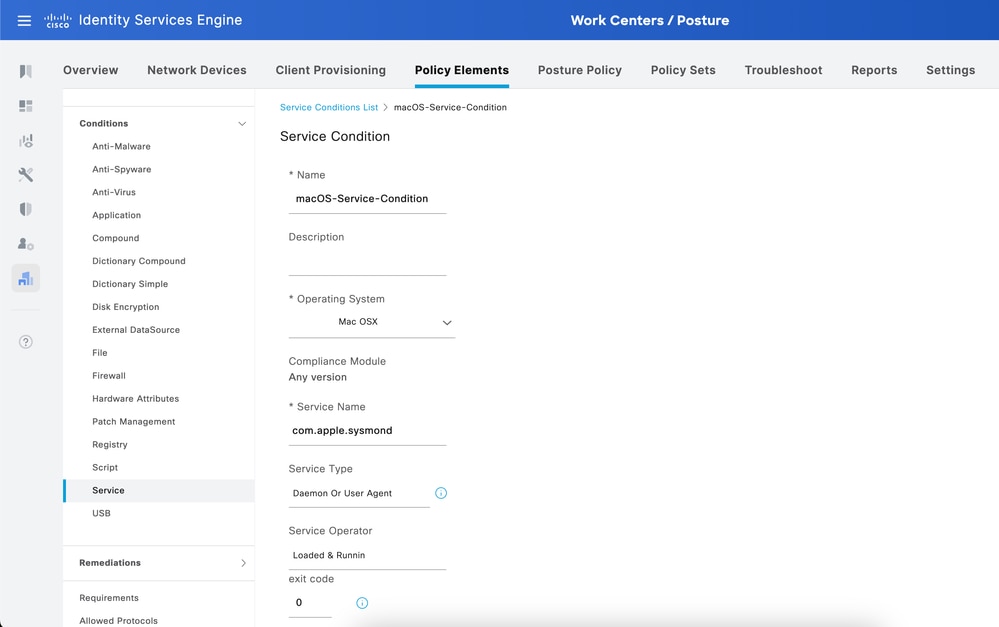Open Anti-Malware conditions
999x627 pixels.
(122, 147)
